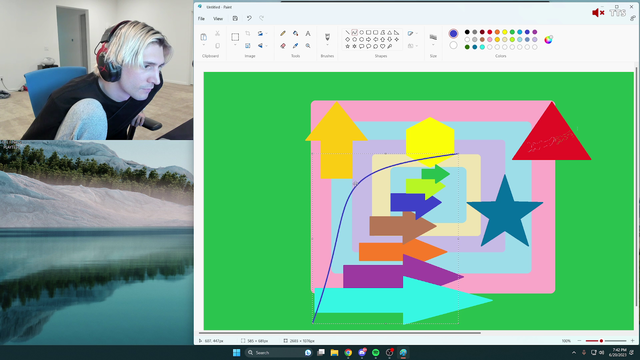Choose the Oval shape
The image size is (640, 360).
[362, 32]
